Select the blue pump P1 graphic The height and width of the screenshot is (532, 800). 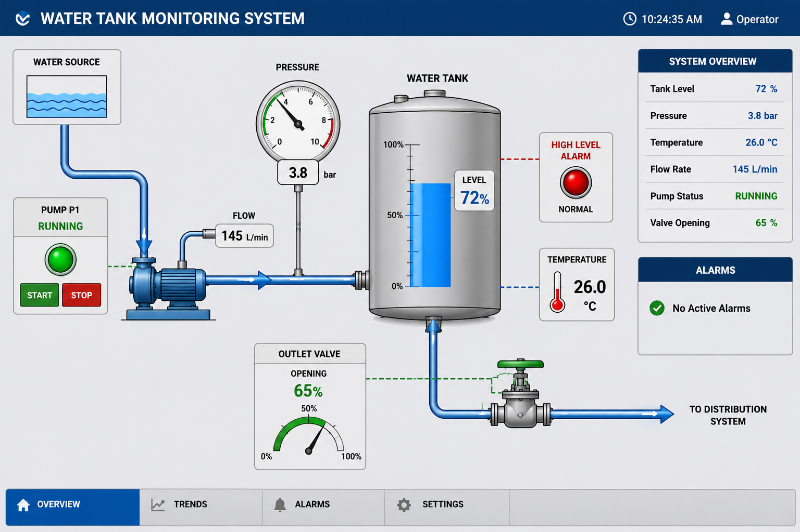pos(168,289)
